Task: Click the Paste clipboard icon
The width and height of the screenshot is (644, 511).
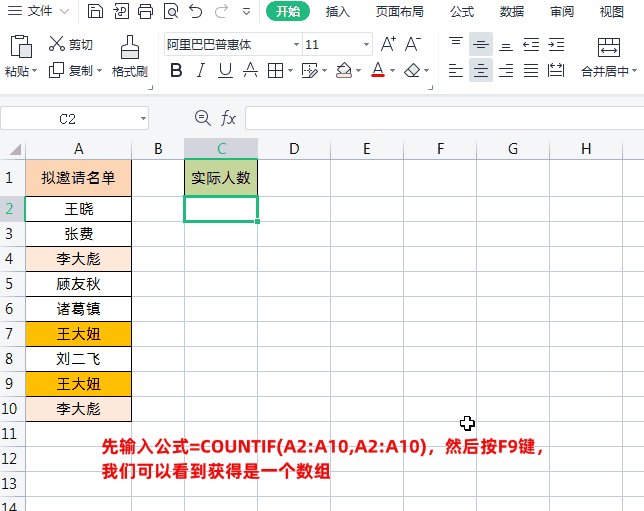Action: (x=21, y=46)
